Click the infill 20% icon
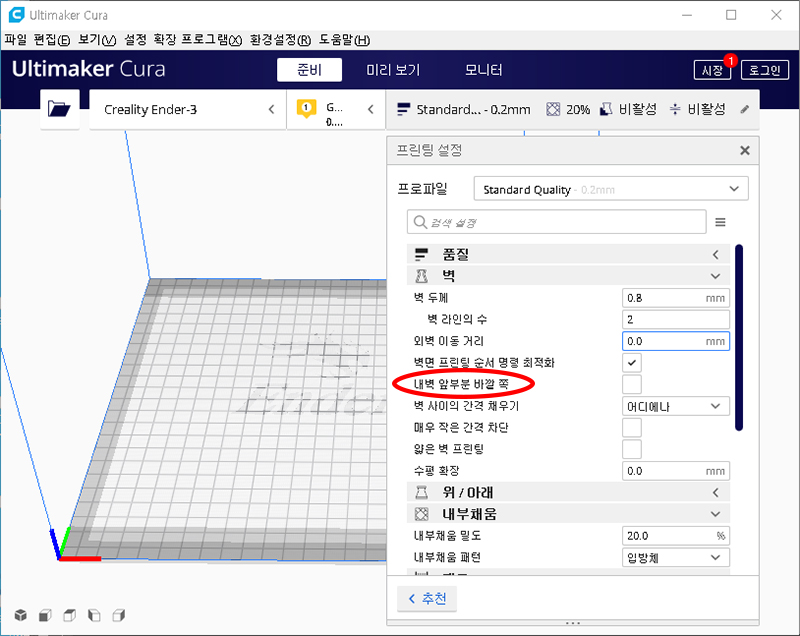800x636 pixels. click(x=553, y=109)
